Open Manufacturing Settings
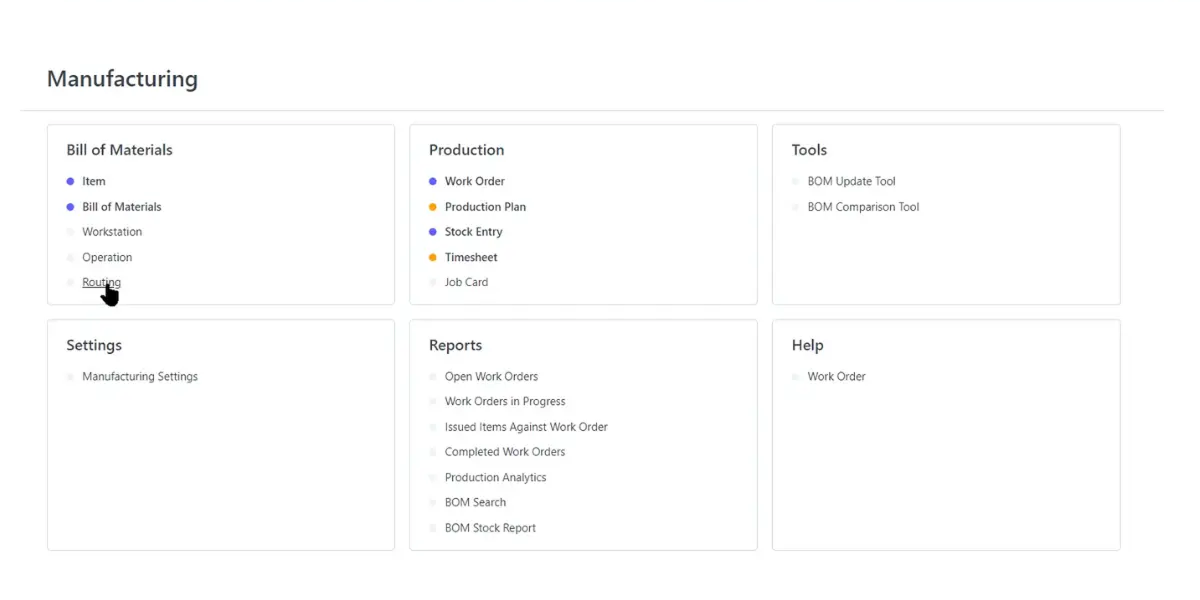The width and height of the screenshot is (1200, 600). tap(140, 377)
